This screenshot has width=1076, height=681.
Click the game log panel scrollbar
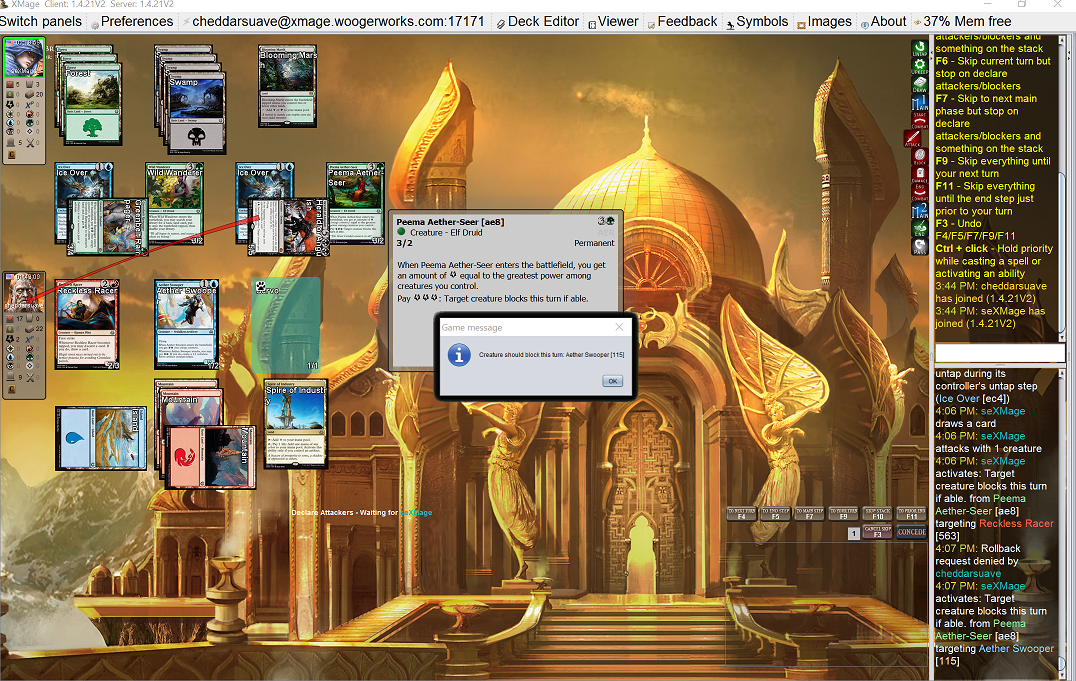pos(1062,522)
